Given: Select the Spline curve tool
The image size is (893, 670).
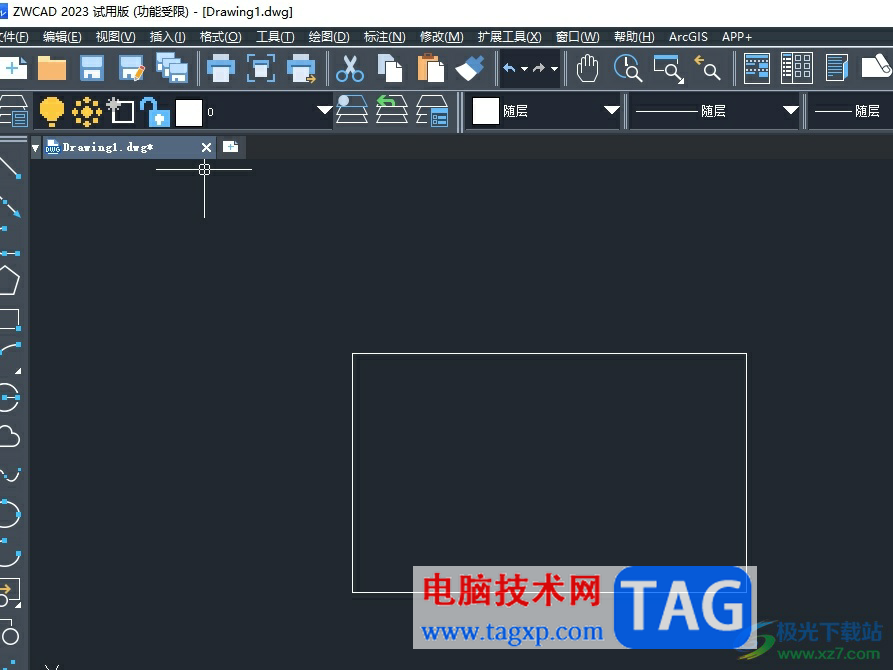Looking at the screenshot, I should (10, 475).
